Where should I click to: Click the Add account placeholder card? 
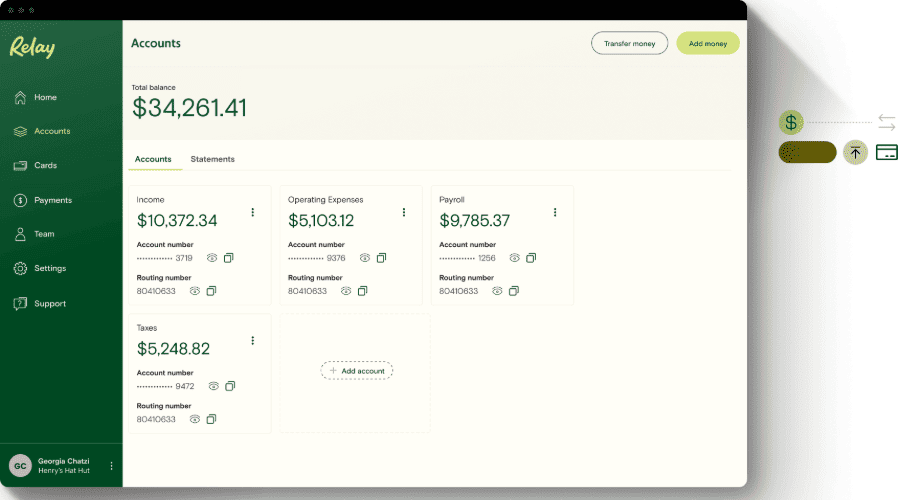point(356,371)
